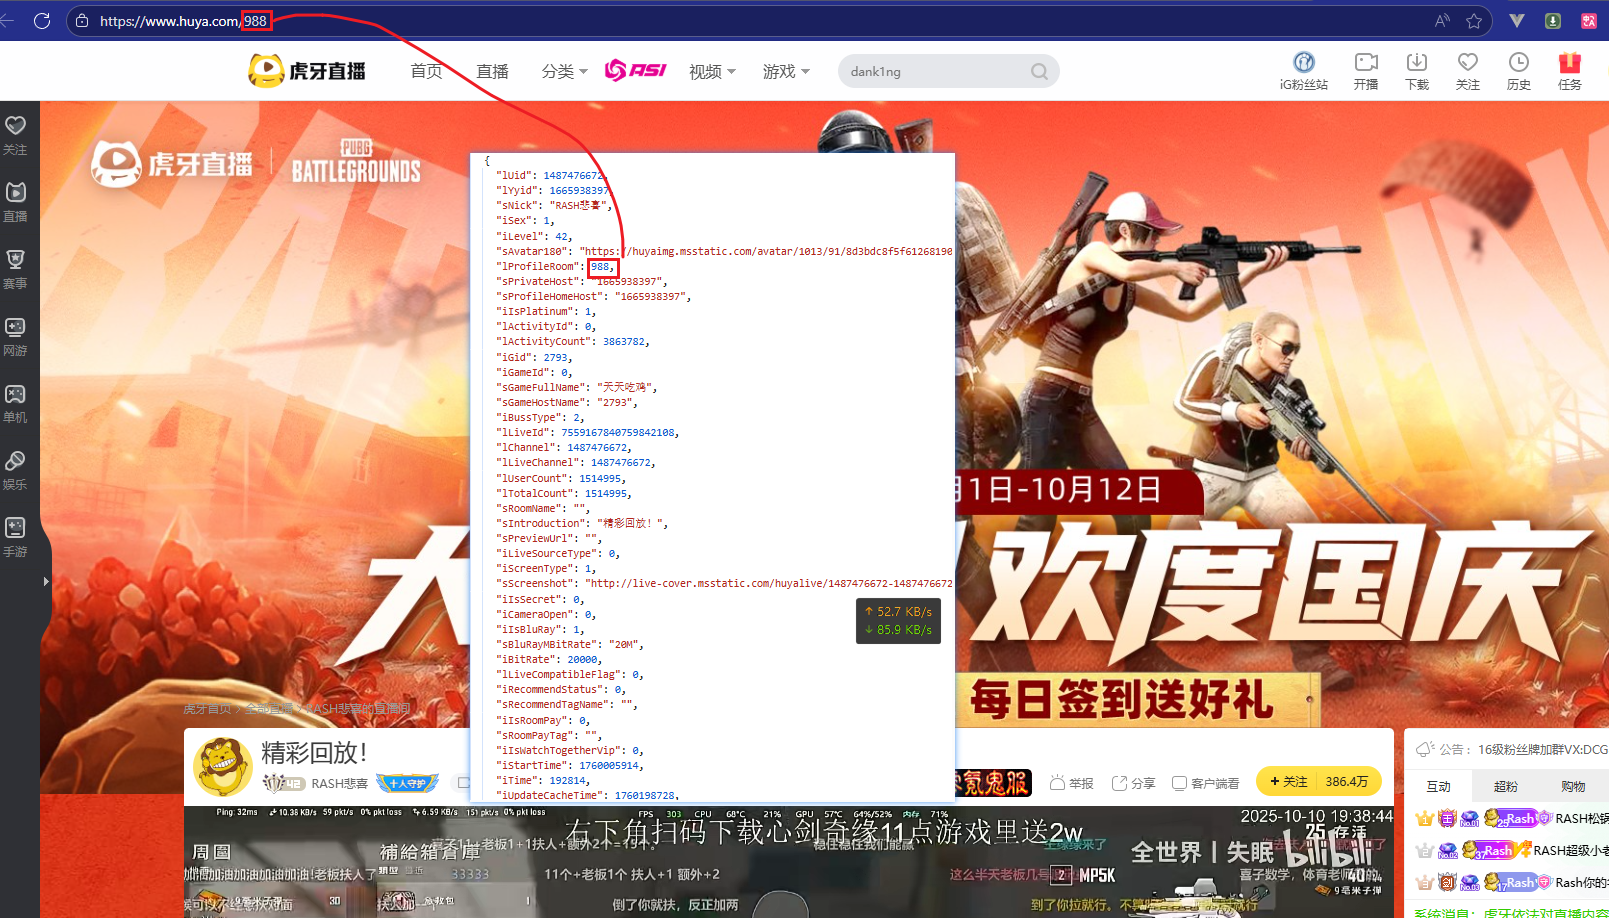Click the stream title 精彩回放!
Screen dimensions: 1609x918
(314, 752)
